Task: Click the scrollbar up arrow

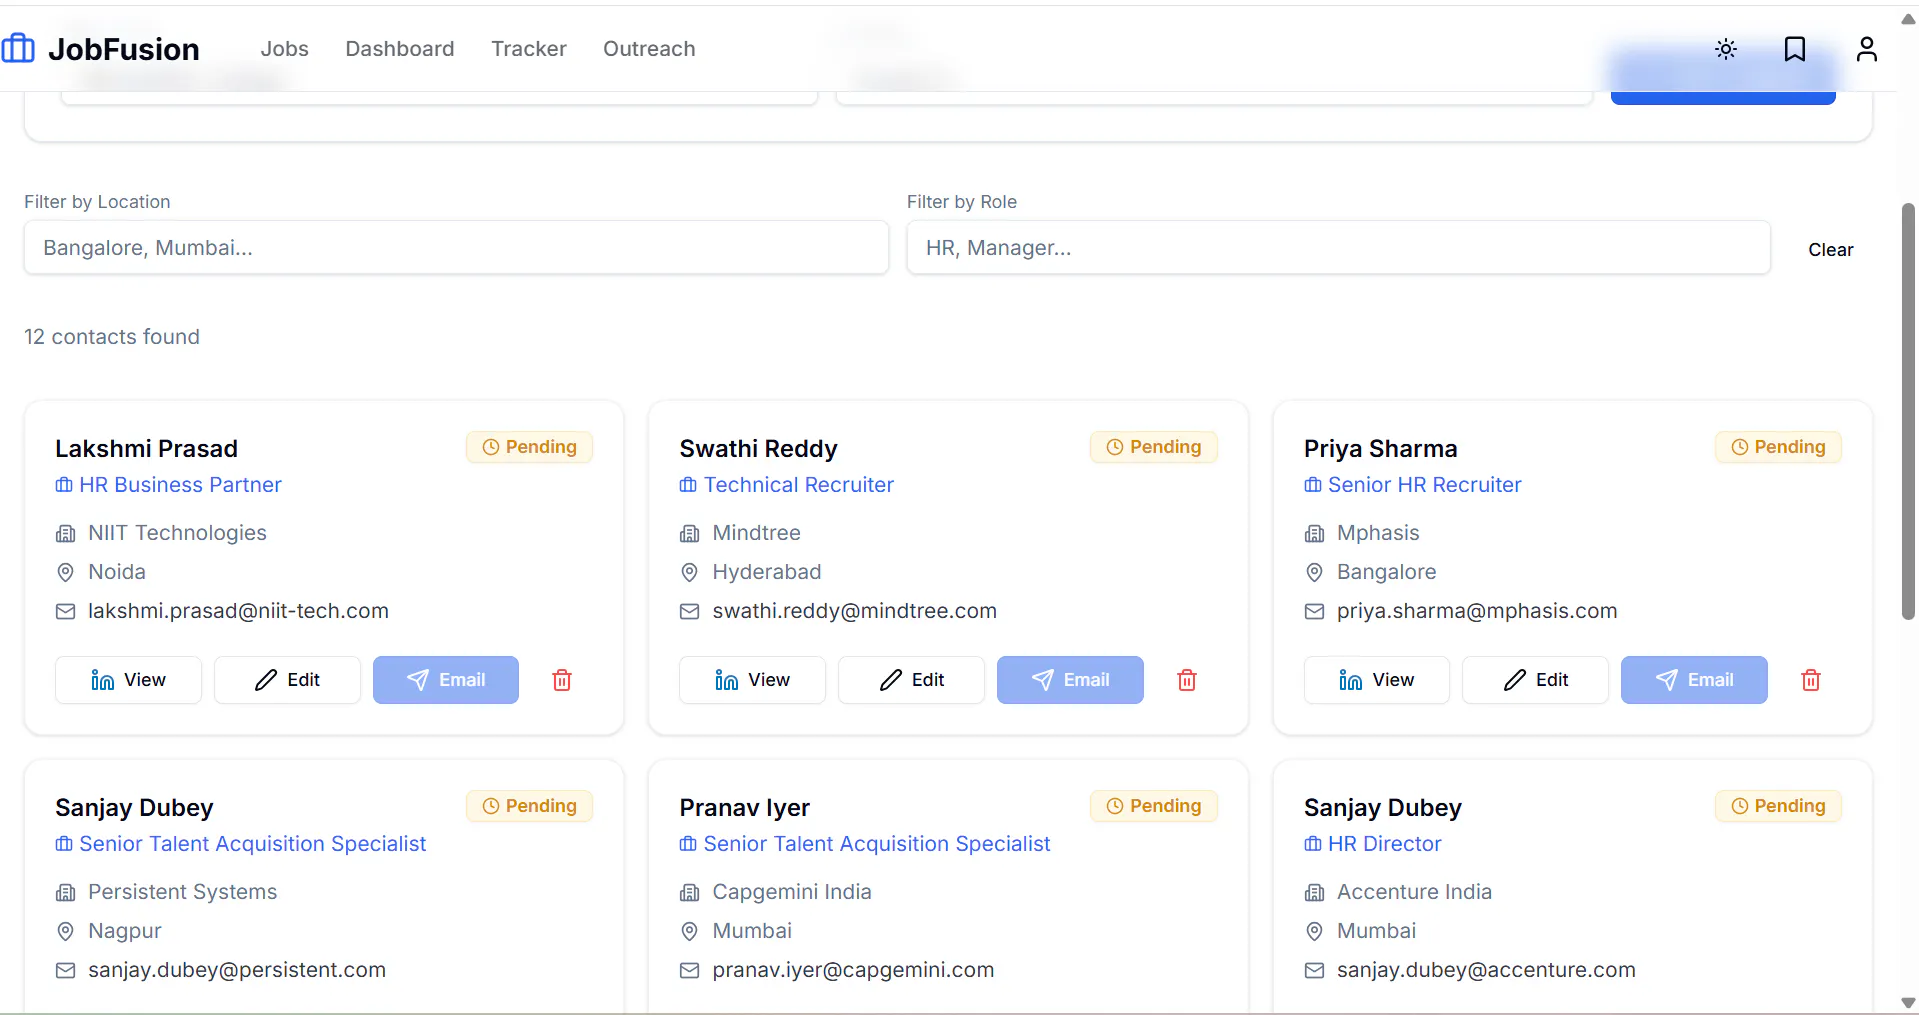Action: click(1908, 18)
